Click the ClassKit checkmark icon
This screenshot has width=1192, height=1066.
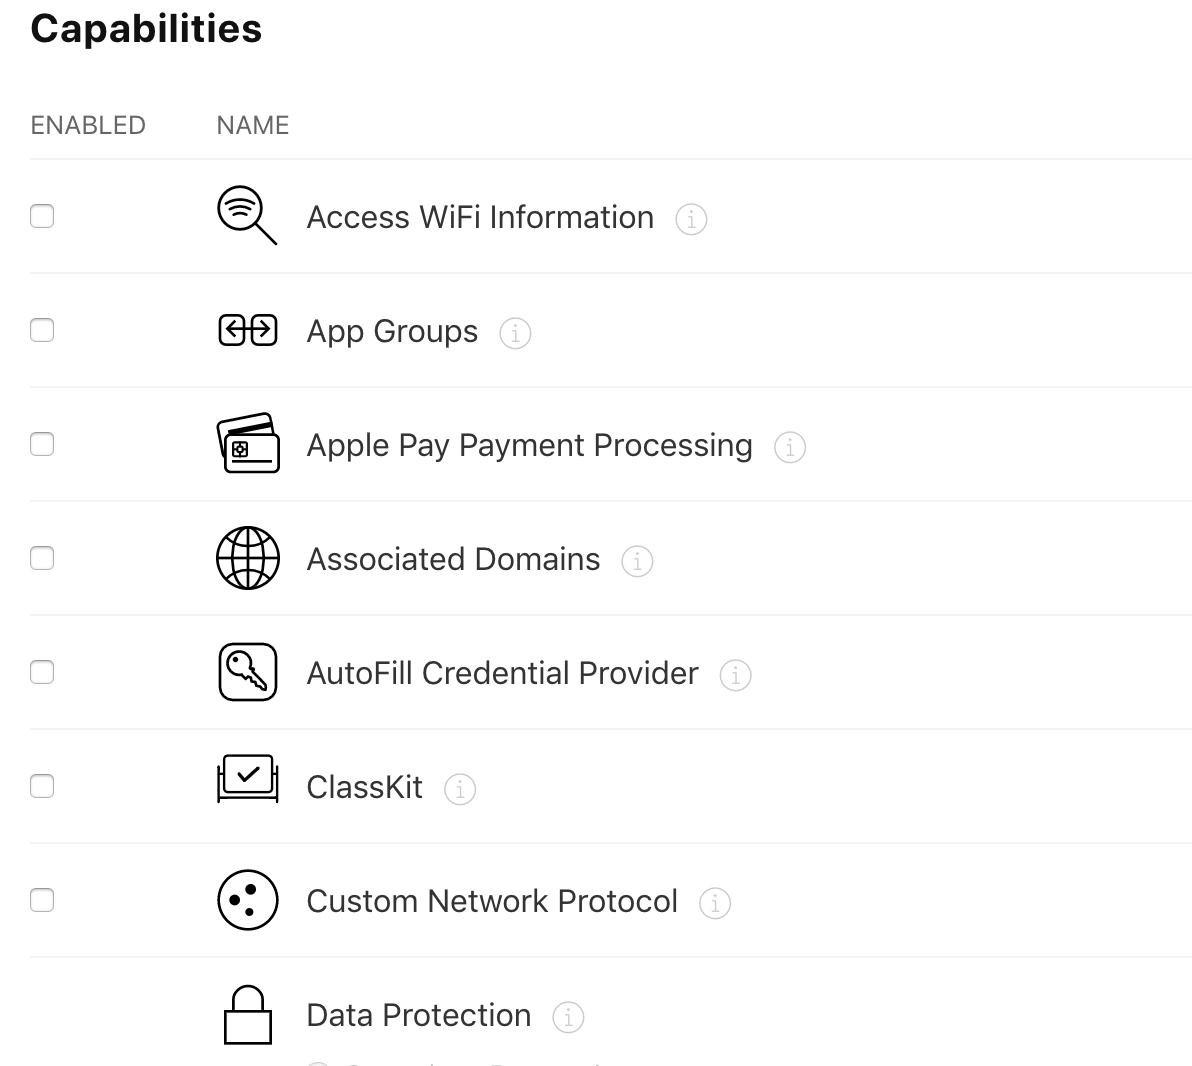(248, 779)
